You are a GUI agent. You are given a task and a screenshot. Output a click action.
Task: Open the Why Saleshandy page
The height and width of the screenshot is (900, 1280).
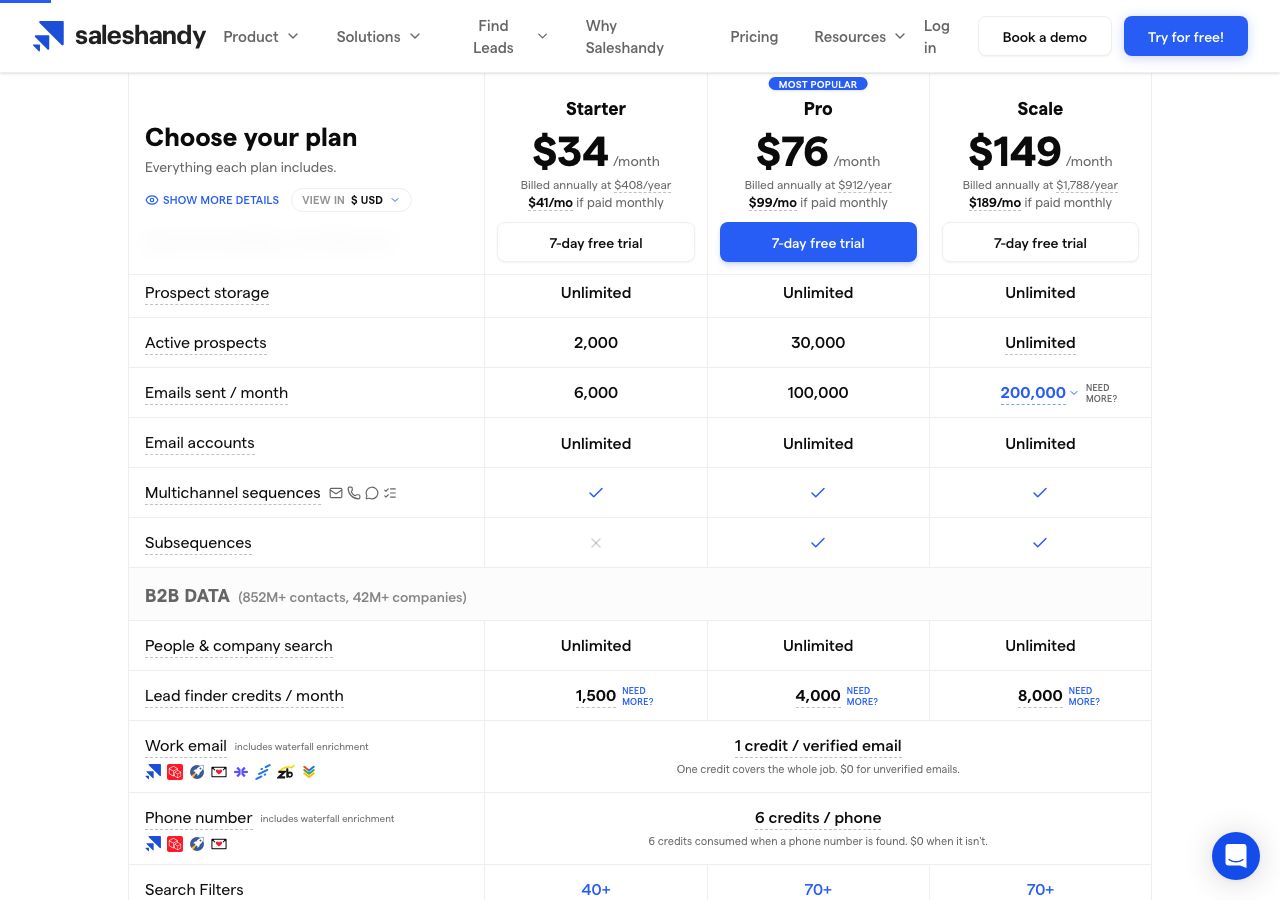pos(625,37)
